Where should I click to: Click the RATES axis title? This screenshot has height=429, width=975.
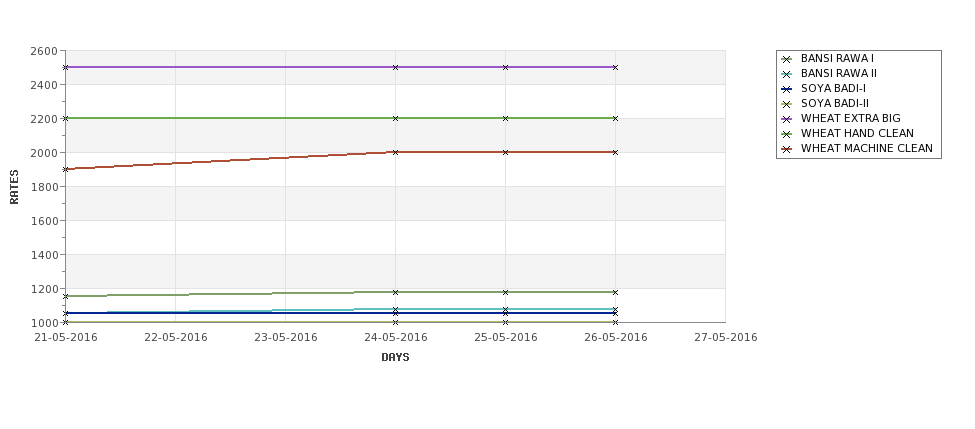(14, 187)
